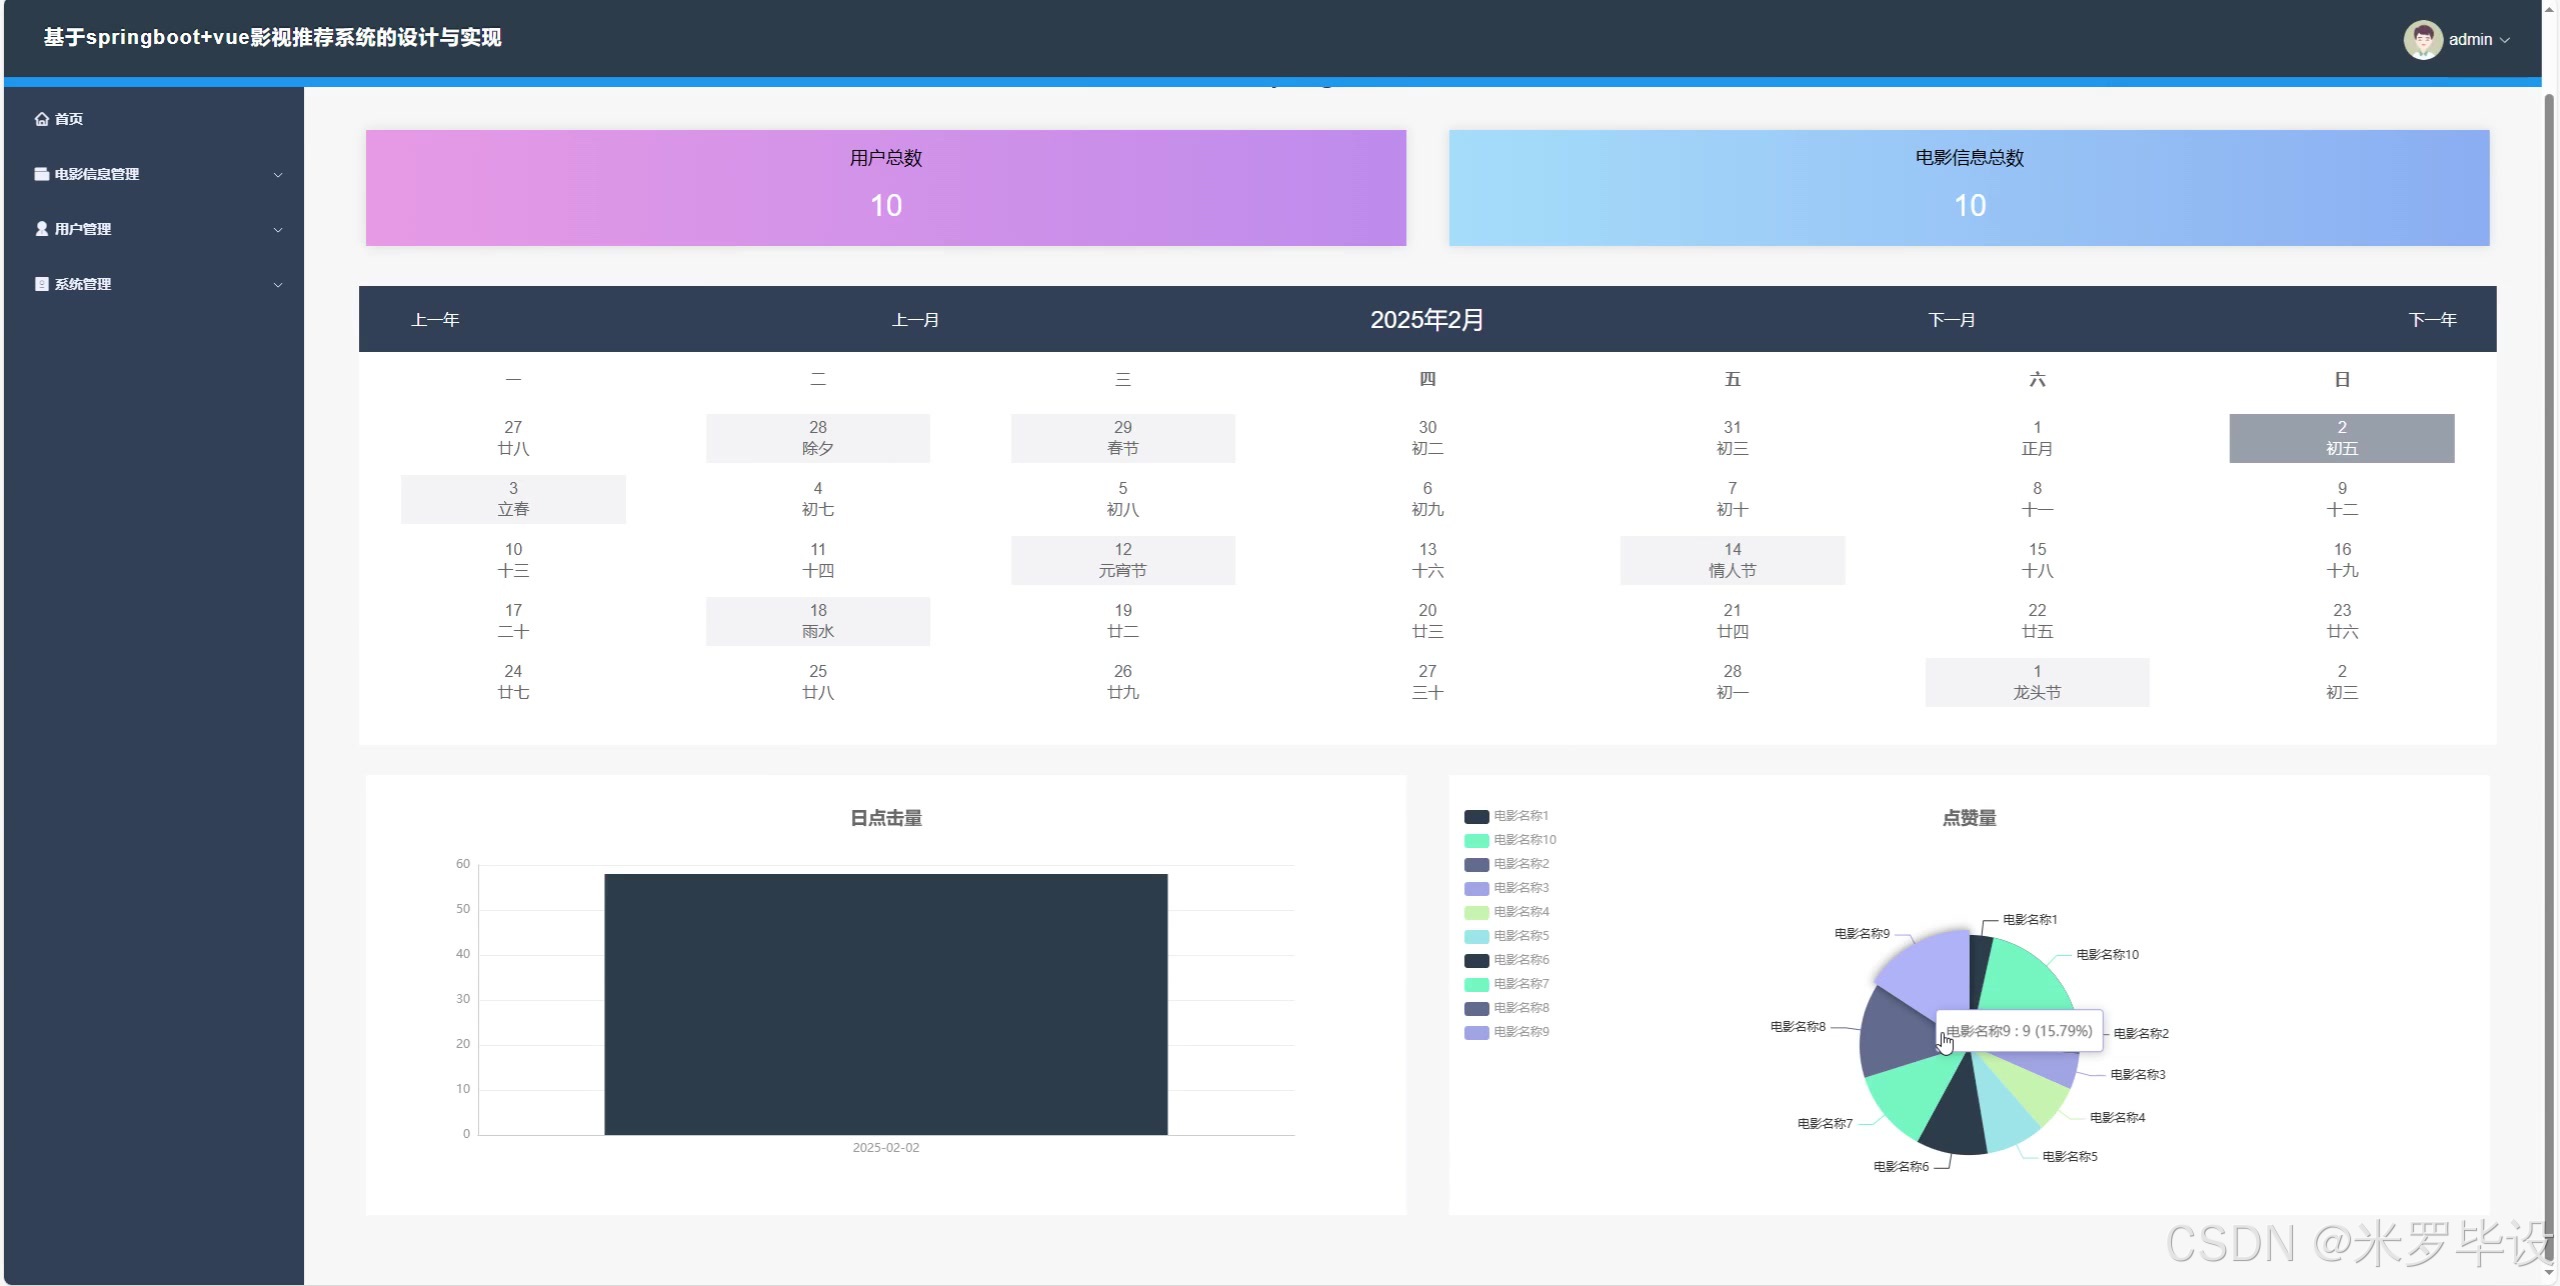Click the admin avatar image
Screen dimensions: 2560x1286
2423,40
